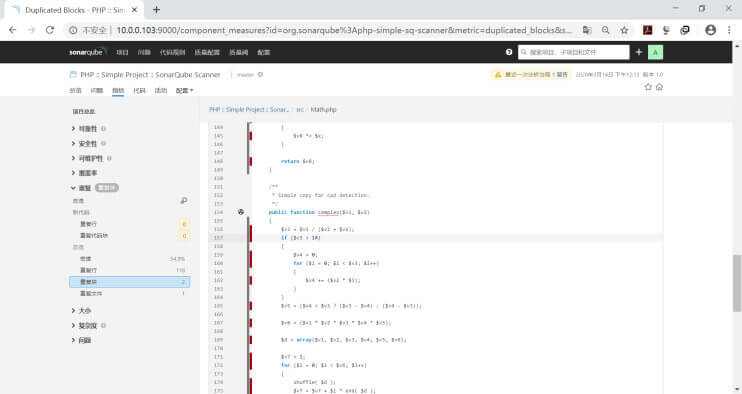The image size is (742, 394).
Task: Switch to the project 代码 tab
Action: 139,90
